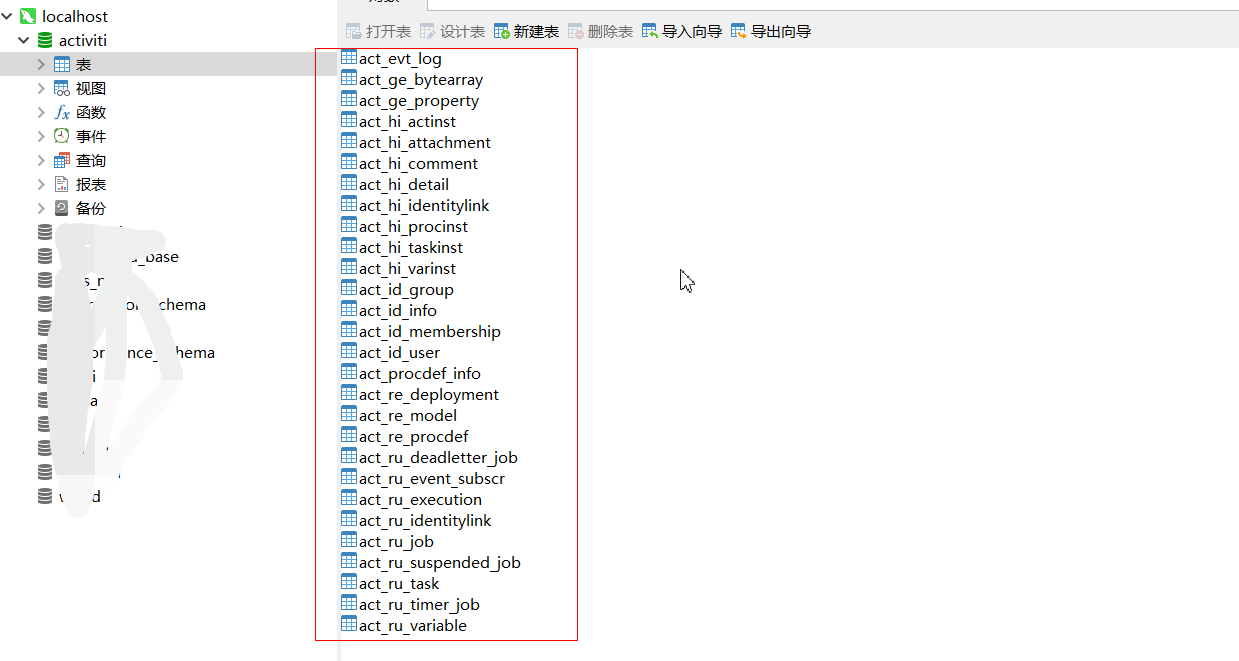Screen dimensions: 1239x661
Task: Click the last database icon in tree
Action: tap(45, 496)
